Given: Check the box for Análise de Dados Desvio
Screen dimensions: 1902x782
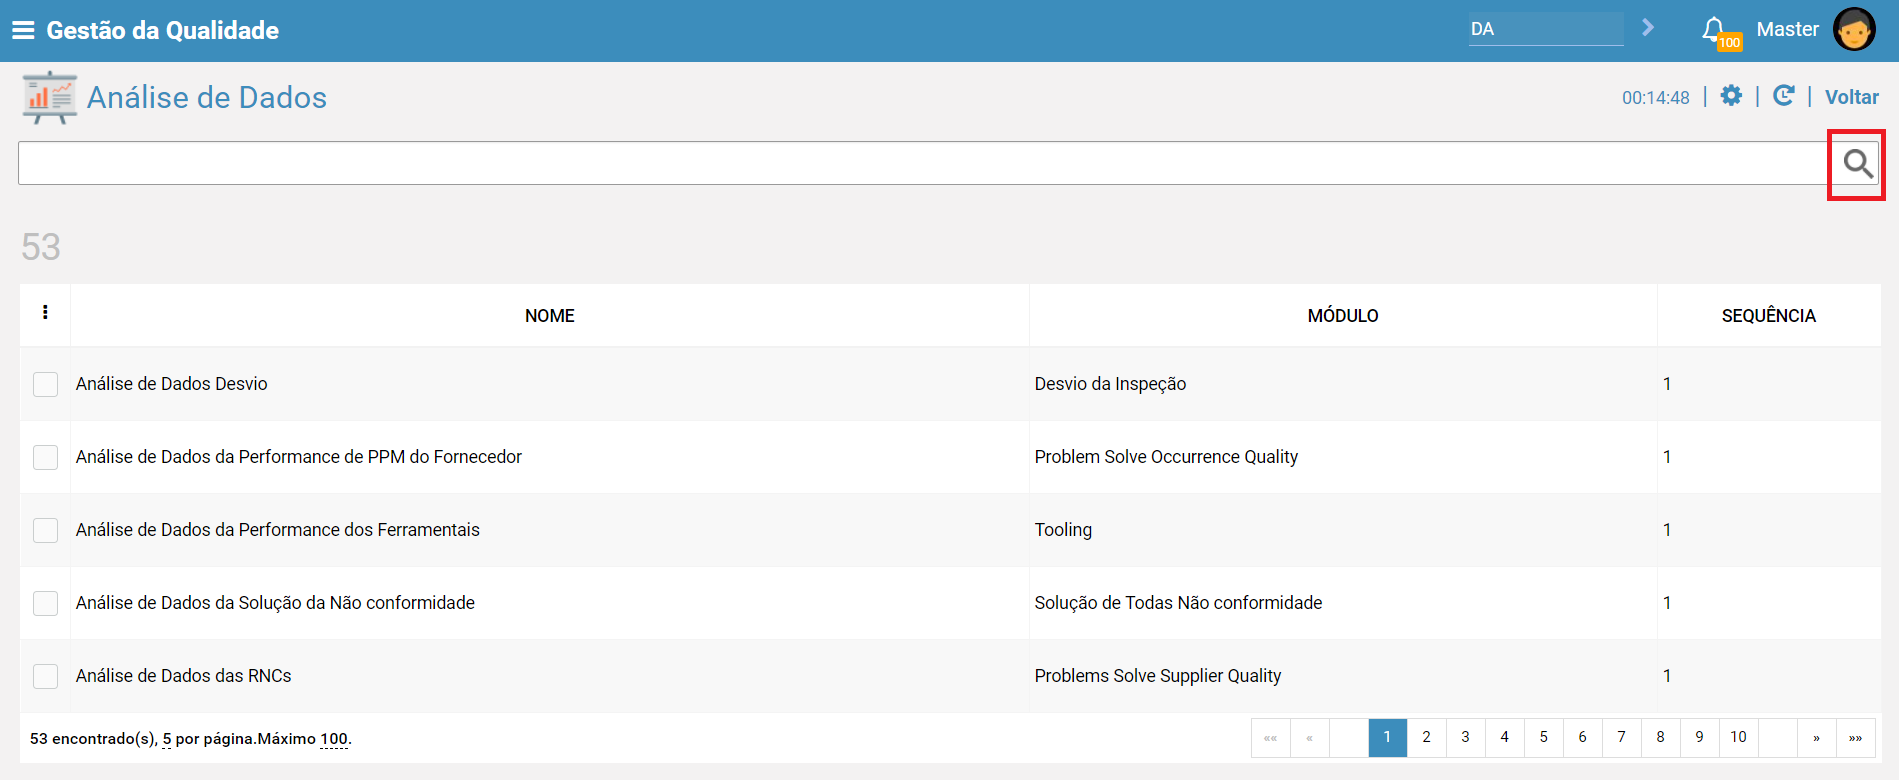Looking at the screenshot, I should pyautogui.click(x=46, y=384).
